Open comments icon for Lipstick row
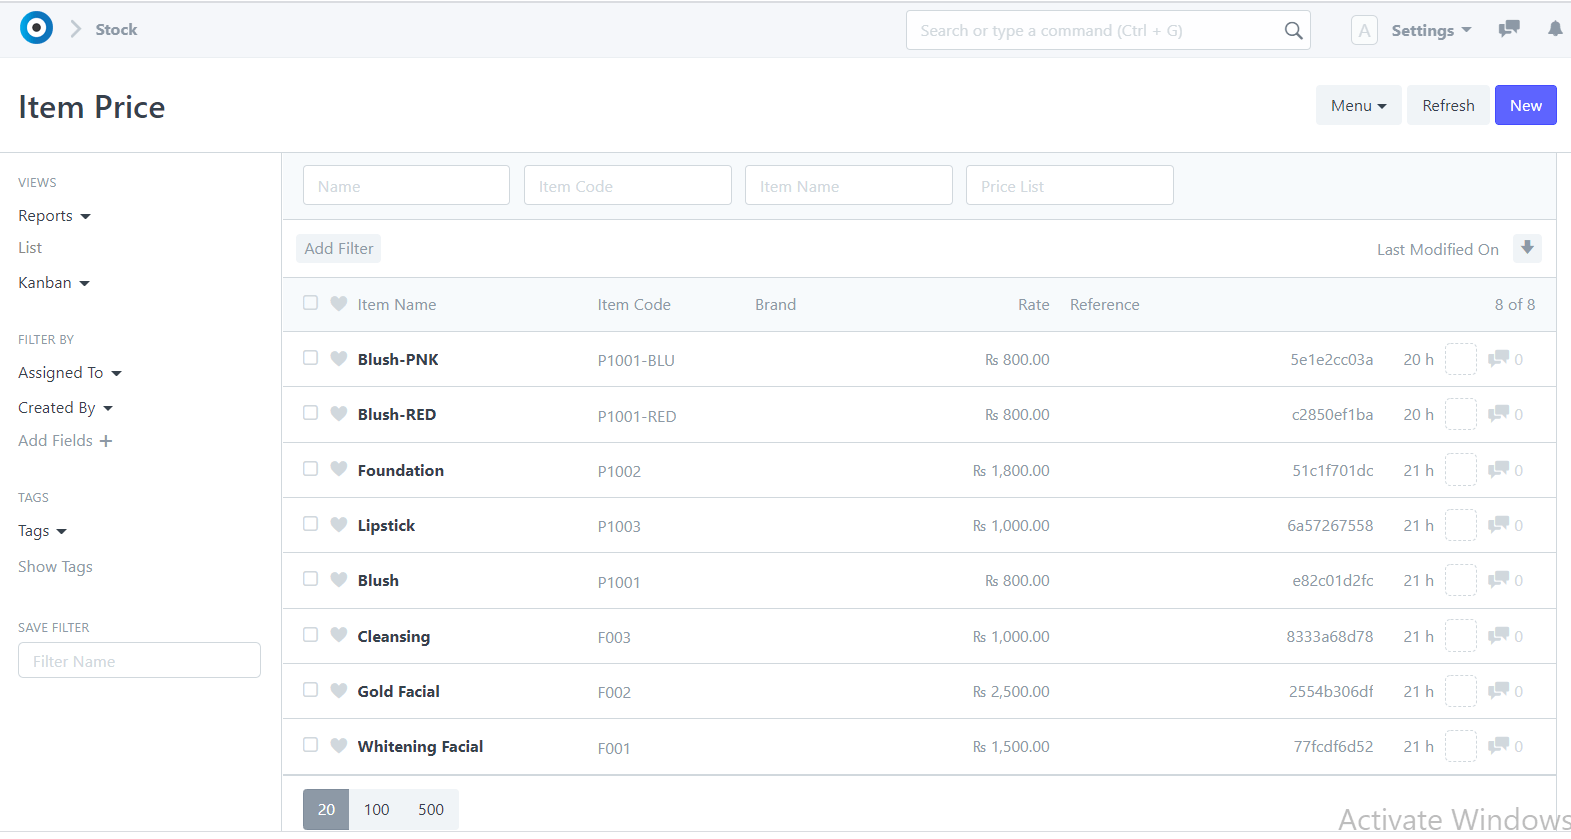 pyautogui.click(x=1498, y=525)
